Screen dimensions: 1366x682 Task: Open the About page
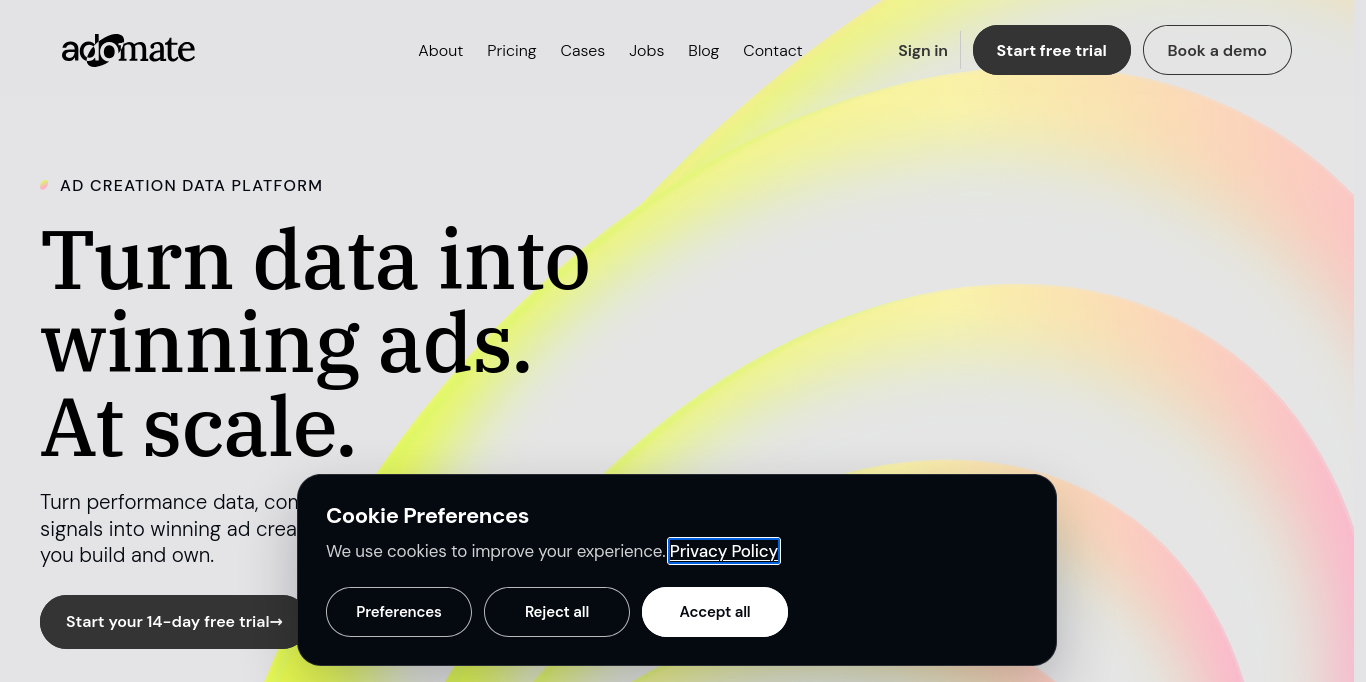pos(440,51)
